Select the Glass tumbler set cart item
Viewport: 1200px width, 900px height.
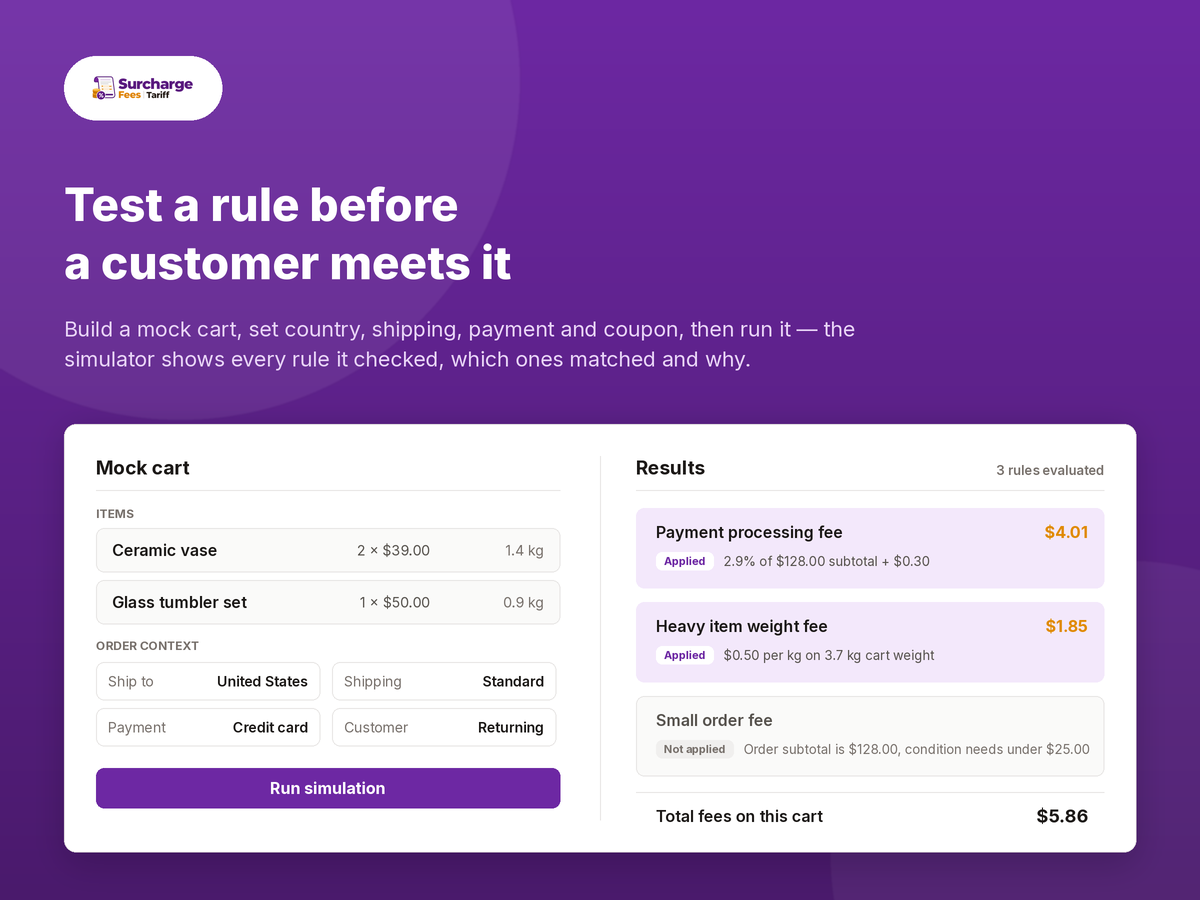[x=328, y=602]
